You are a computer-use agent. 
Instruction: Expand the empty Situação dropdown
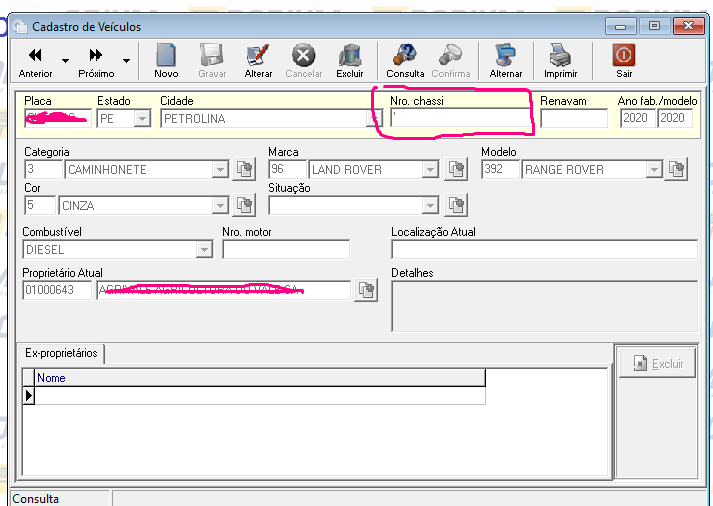click(x=430, y=205)
